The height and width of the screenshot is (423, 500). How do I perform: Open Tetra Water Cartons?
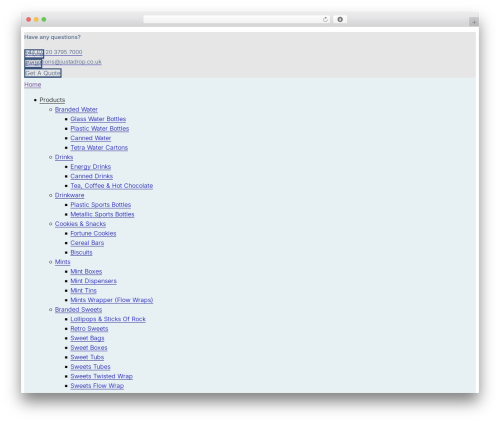click(99, 148)
